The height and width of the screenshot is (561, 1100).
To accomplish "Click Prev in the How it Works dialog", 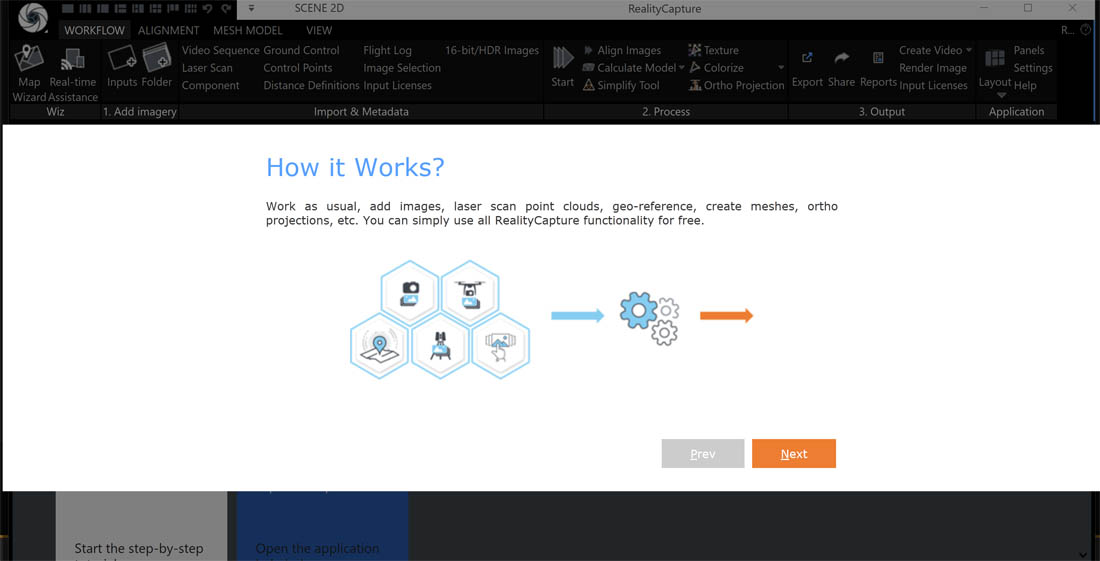I will tap(703, 454).
